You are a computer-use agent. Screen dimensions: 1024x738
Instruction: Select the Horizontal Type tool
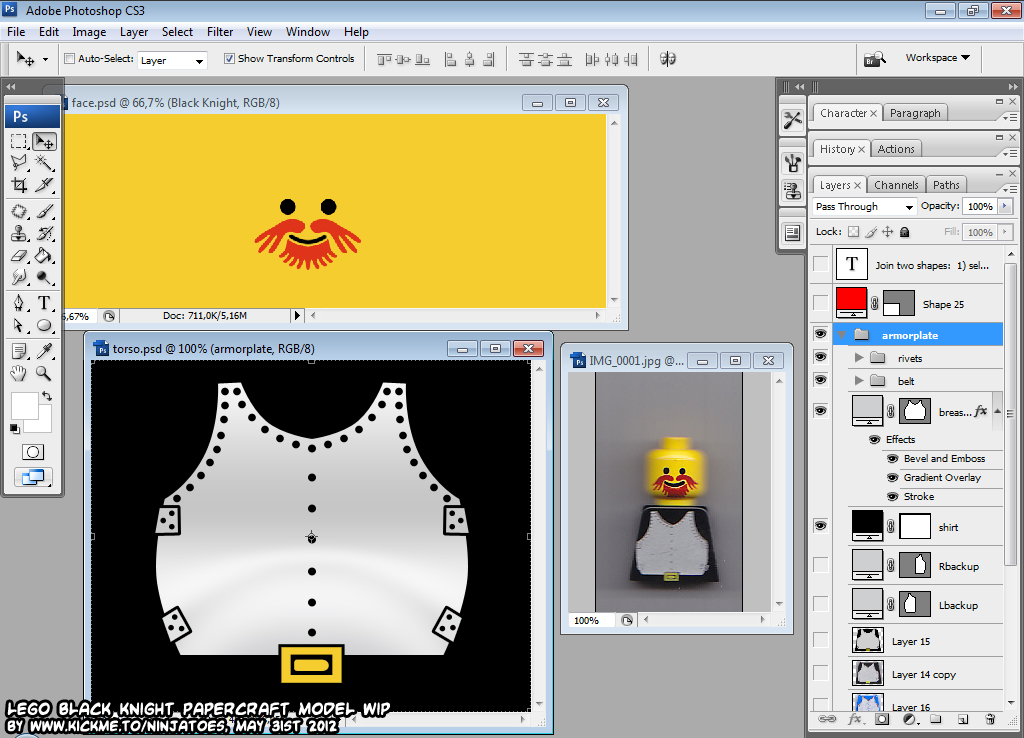coord(44,303)
